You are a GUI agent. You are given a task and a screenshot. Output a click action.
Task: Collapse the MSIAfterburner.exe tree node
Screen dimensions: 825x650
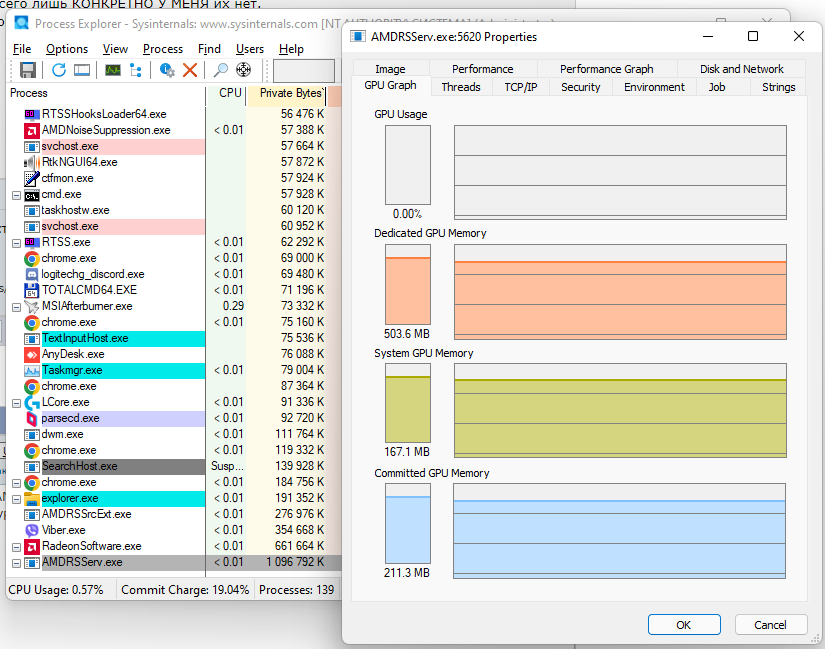click(16, 307)
